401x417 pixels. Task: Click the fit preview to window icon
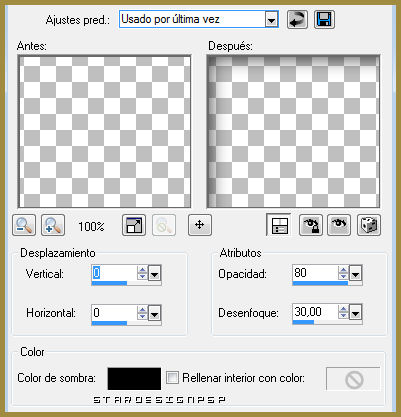(x=134, y=226)
